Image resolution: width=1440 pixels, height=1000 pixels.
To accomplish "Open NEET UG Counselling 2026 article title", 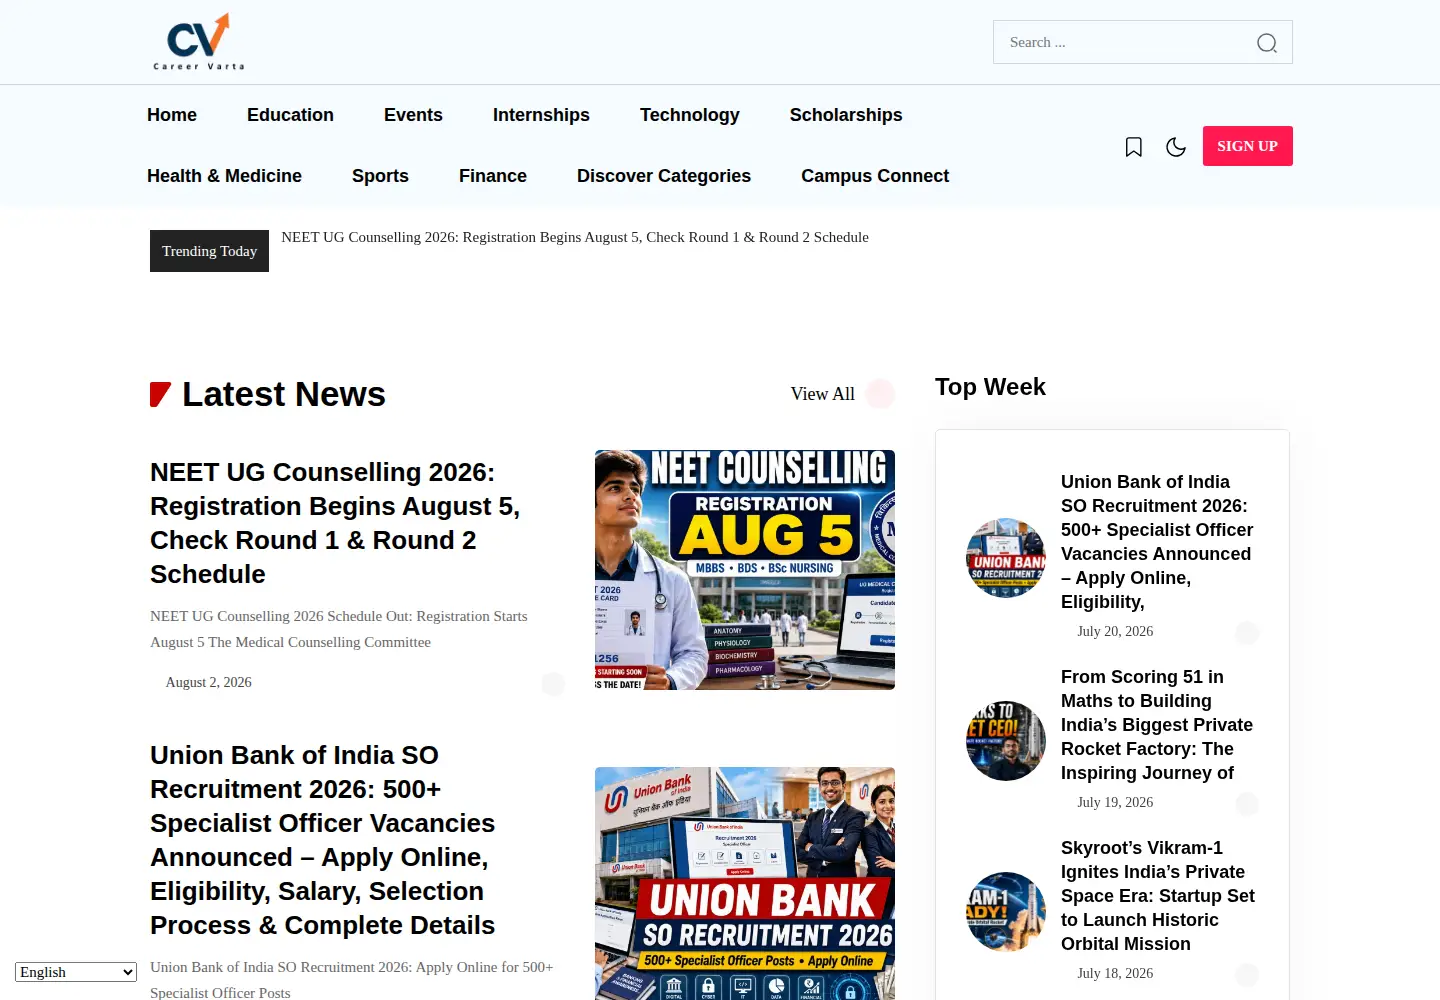I will point(335,523).
